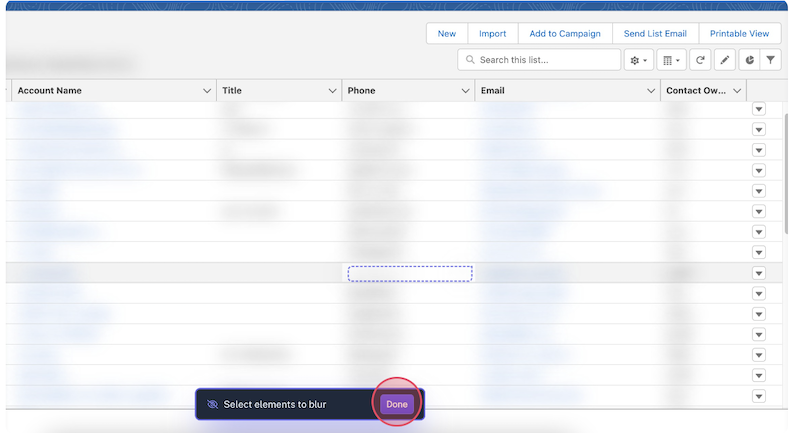Expand the Contact Owner column menu chevron

[x=737, y=91]
